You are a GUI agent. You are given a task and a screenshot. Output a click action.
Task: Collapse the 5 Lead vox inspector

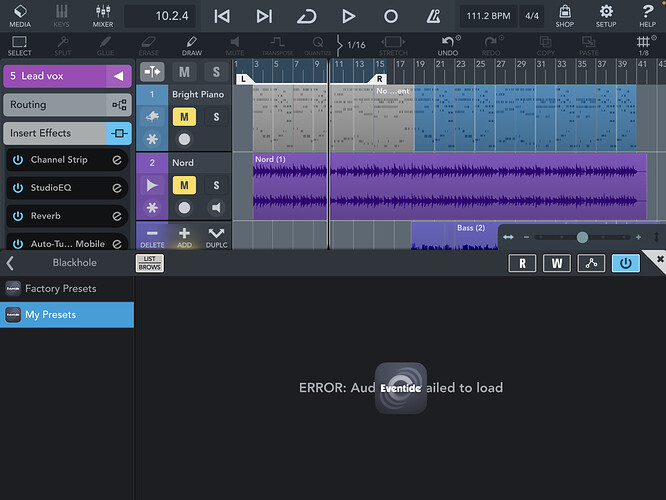119,76
